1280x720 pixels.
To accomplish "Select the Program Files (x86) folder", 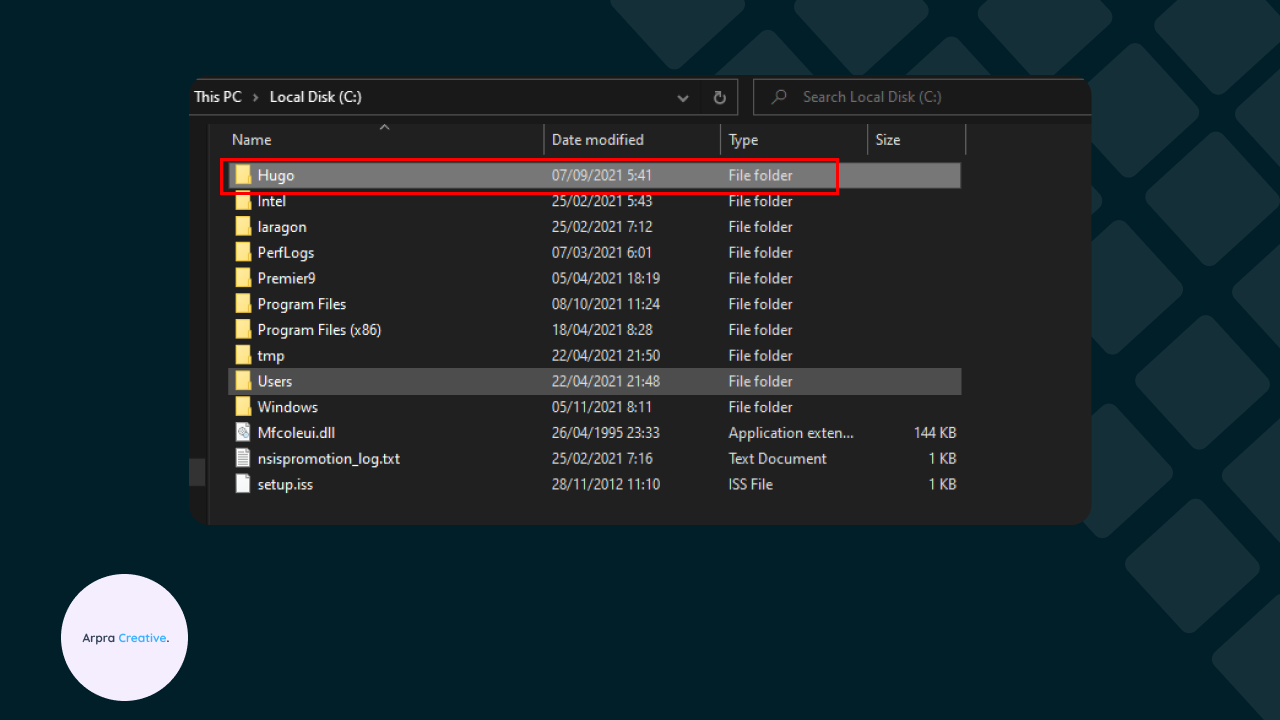I will click(x=319, y=330).
